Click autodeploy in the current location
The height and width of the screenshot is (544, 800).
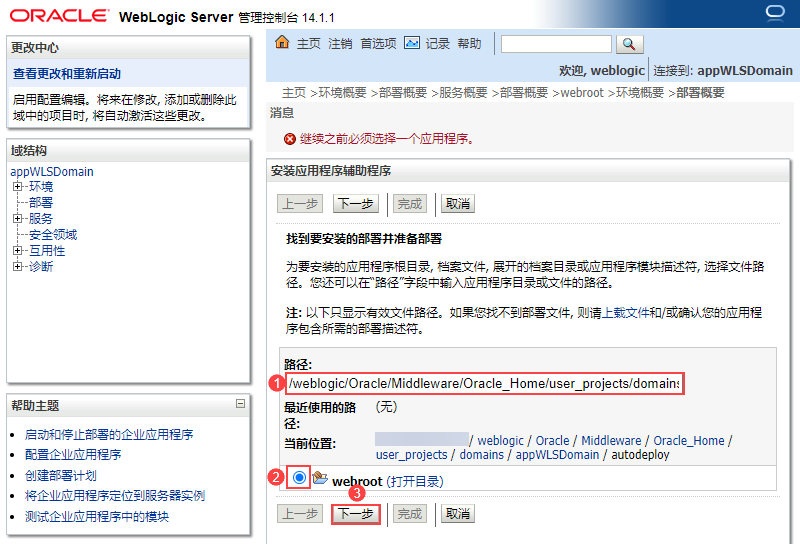click(x=640, y=455)
